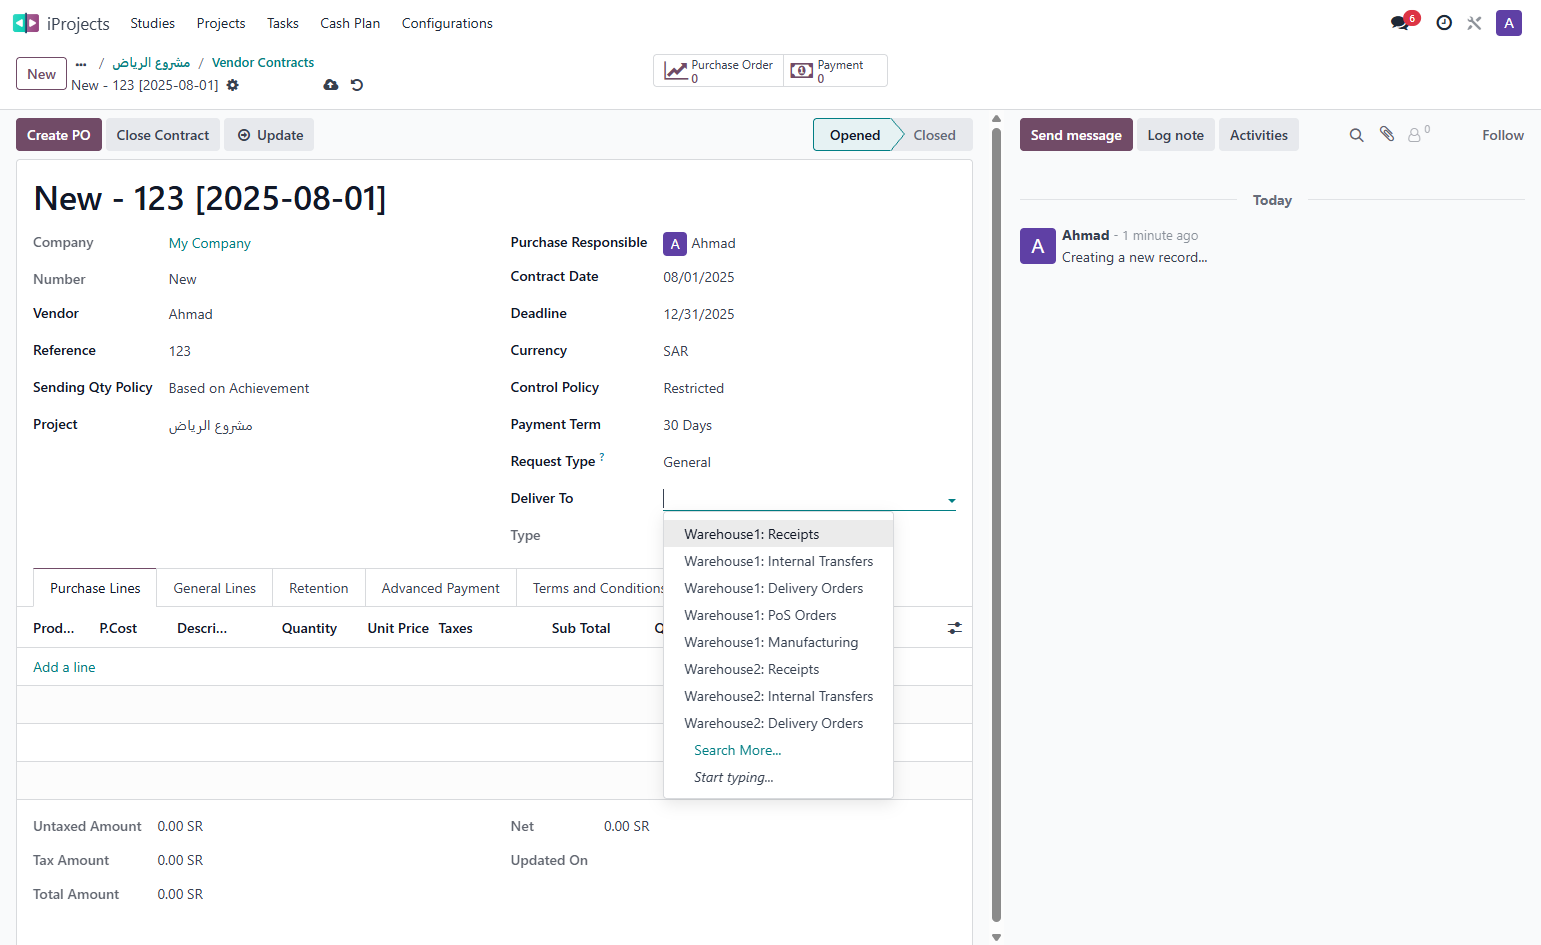Choose Warehouse1: Manufacturing option

tap(778, 642)
